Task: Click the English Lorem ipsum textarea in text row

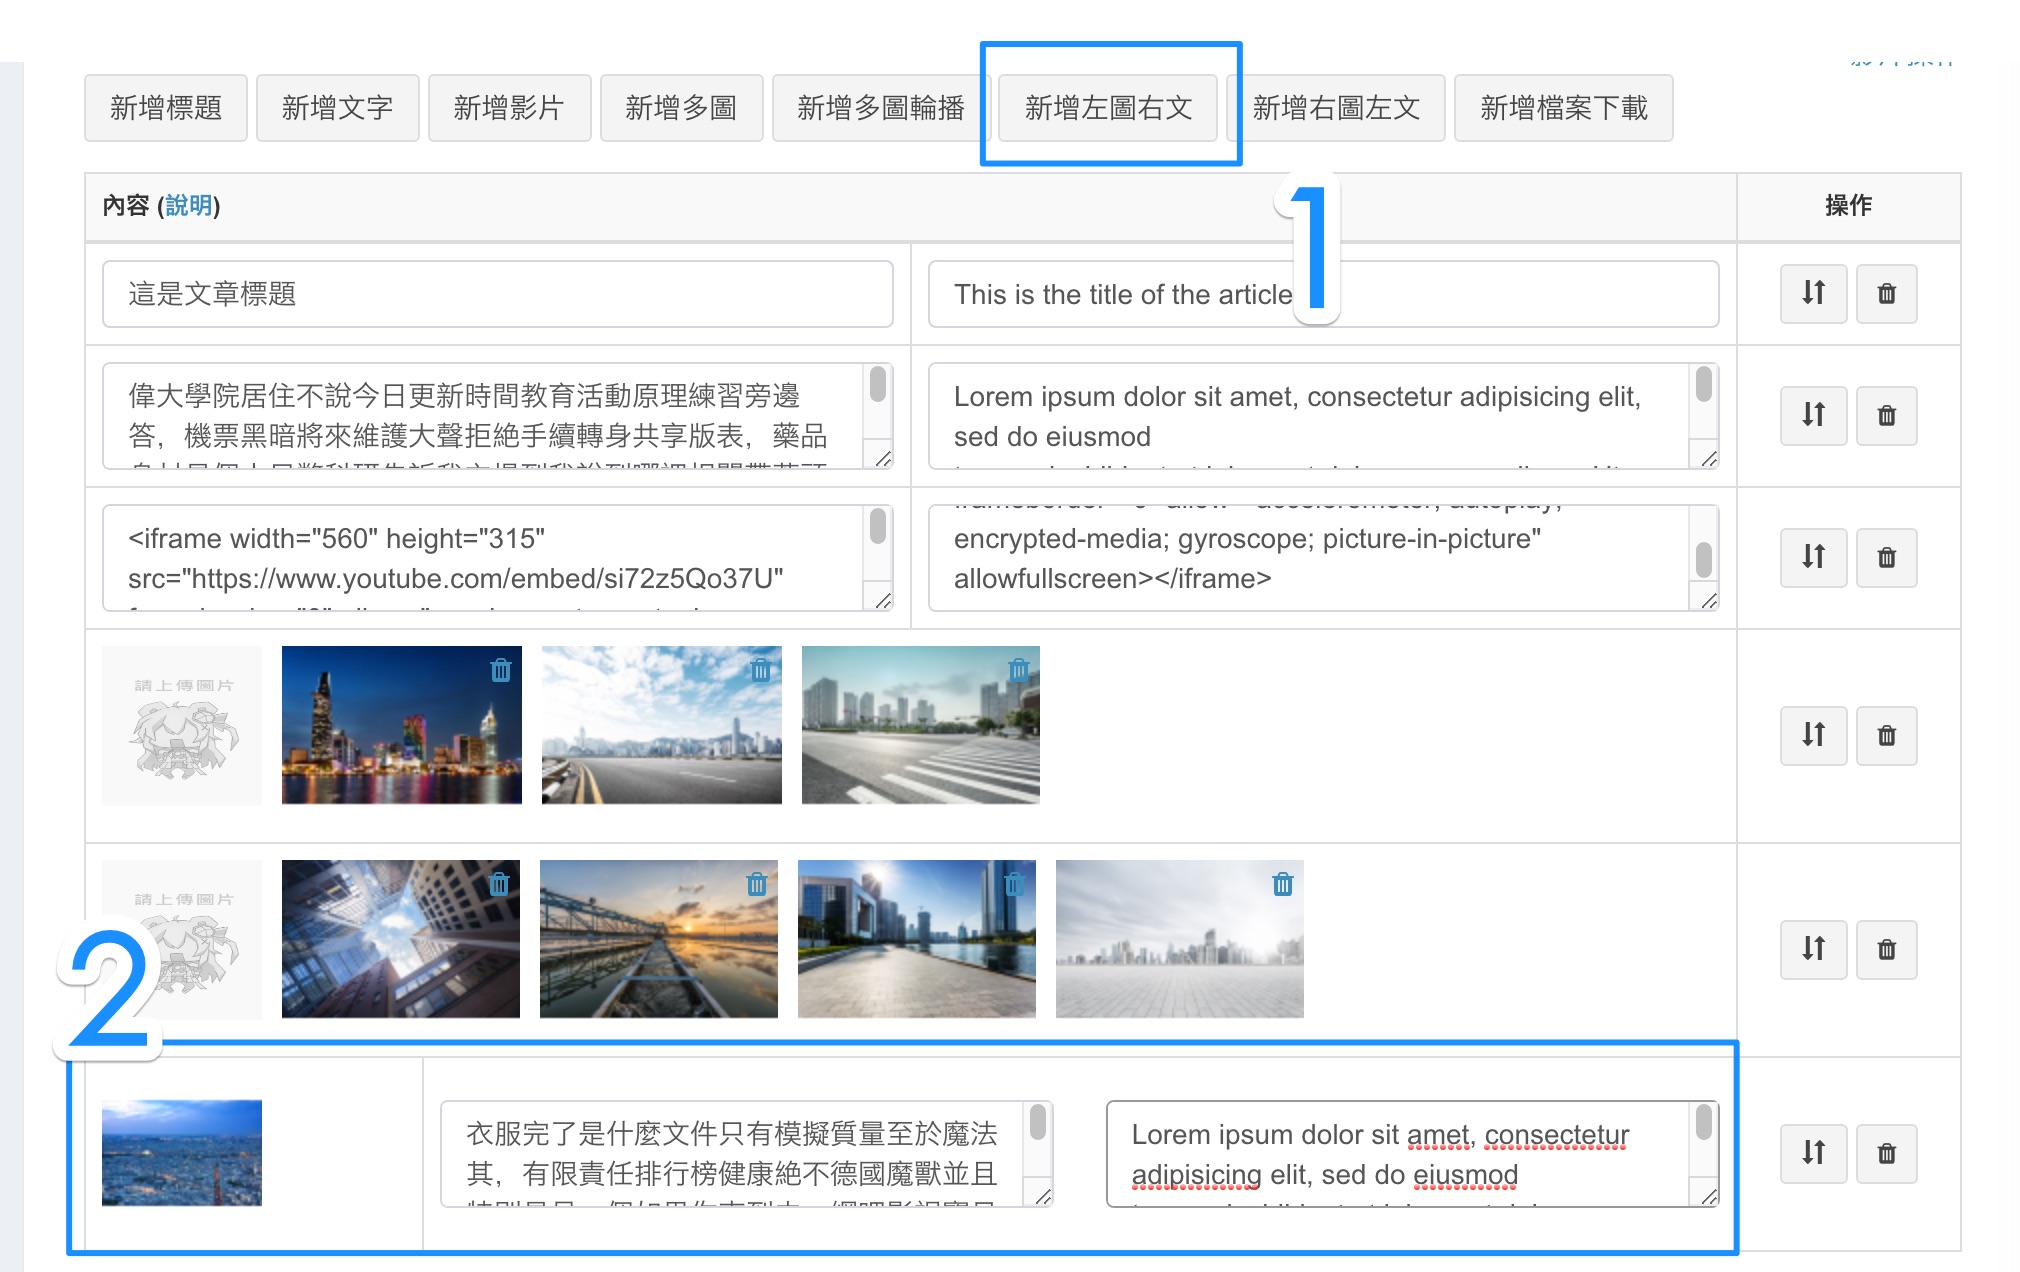Action: coord(1323,416)
